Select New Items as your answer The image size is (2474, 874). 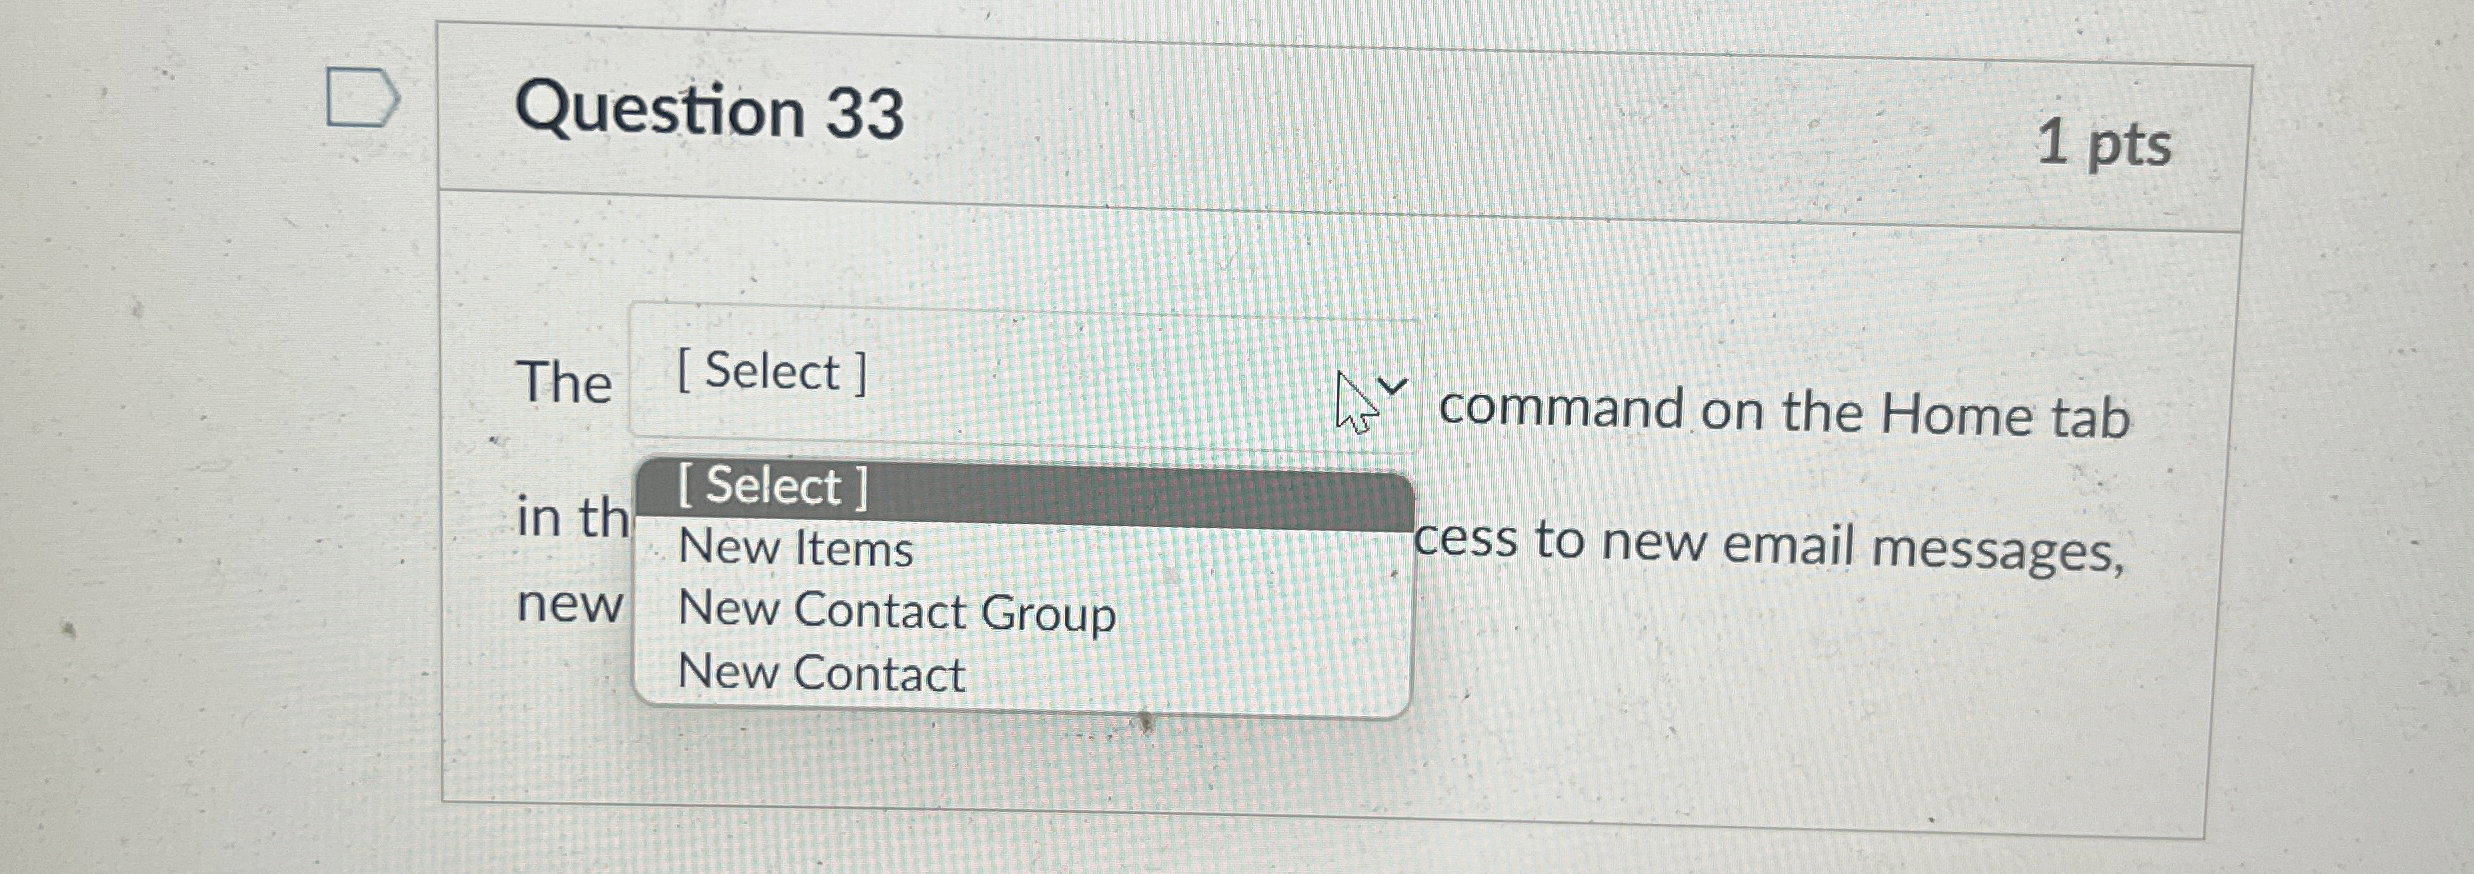tap(795, 548)
